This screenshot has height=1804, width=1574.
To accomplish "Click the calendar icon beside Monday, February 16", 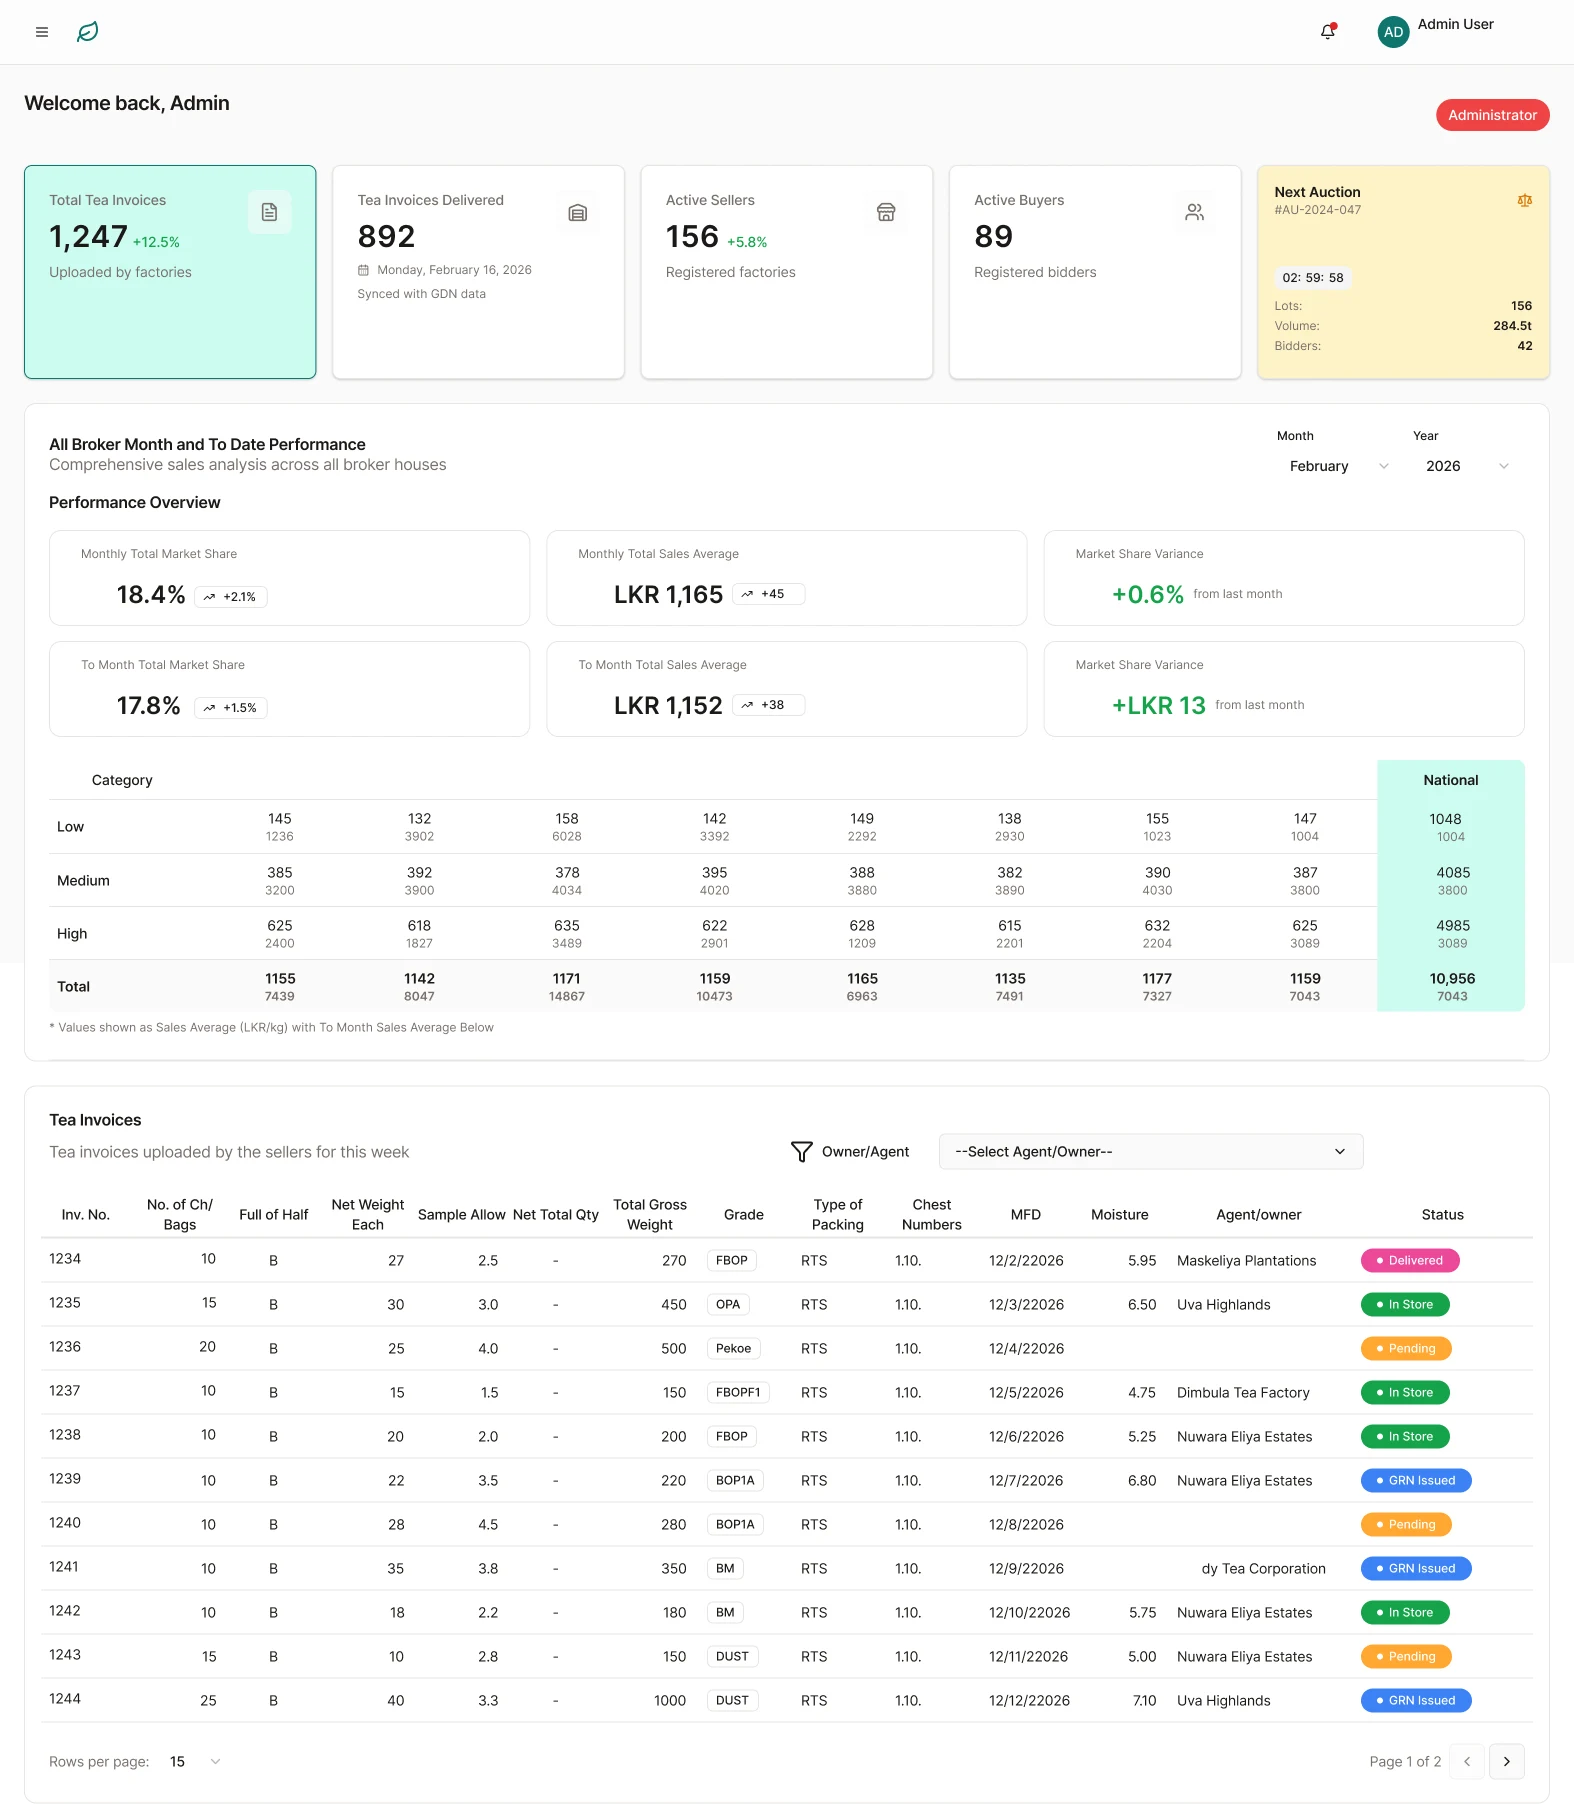I will pos(363,270).
